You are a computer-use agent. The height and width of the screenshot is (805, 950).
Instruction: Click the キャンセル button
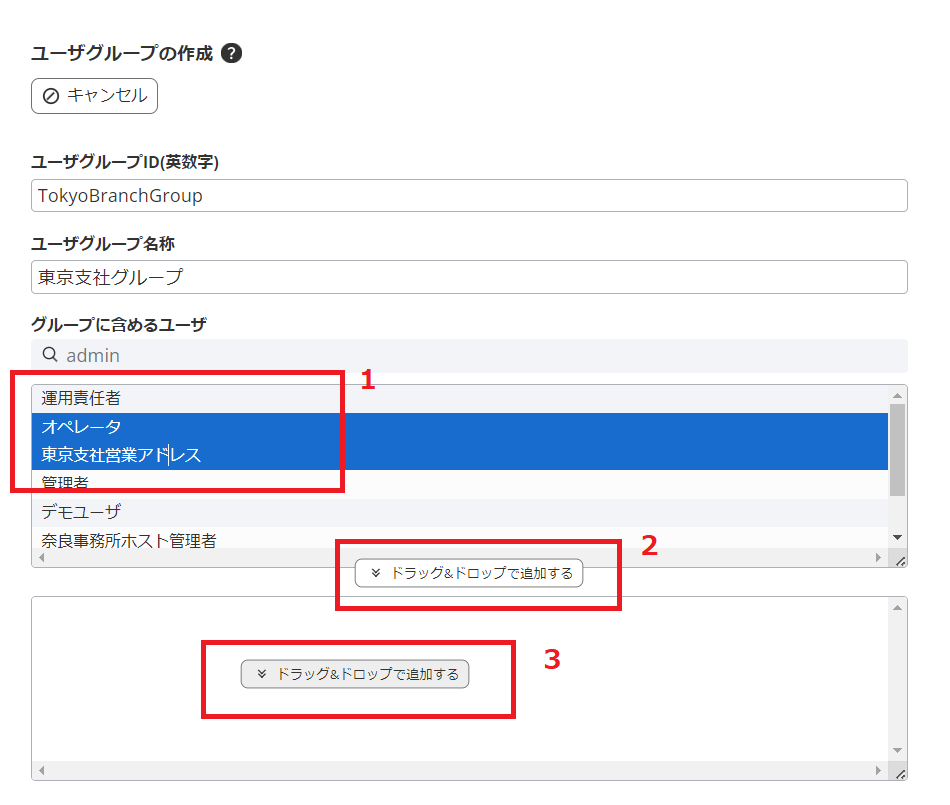pos(95,96)
